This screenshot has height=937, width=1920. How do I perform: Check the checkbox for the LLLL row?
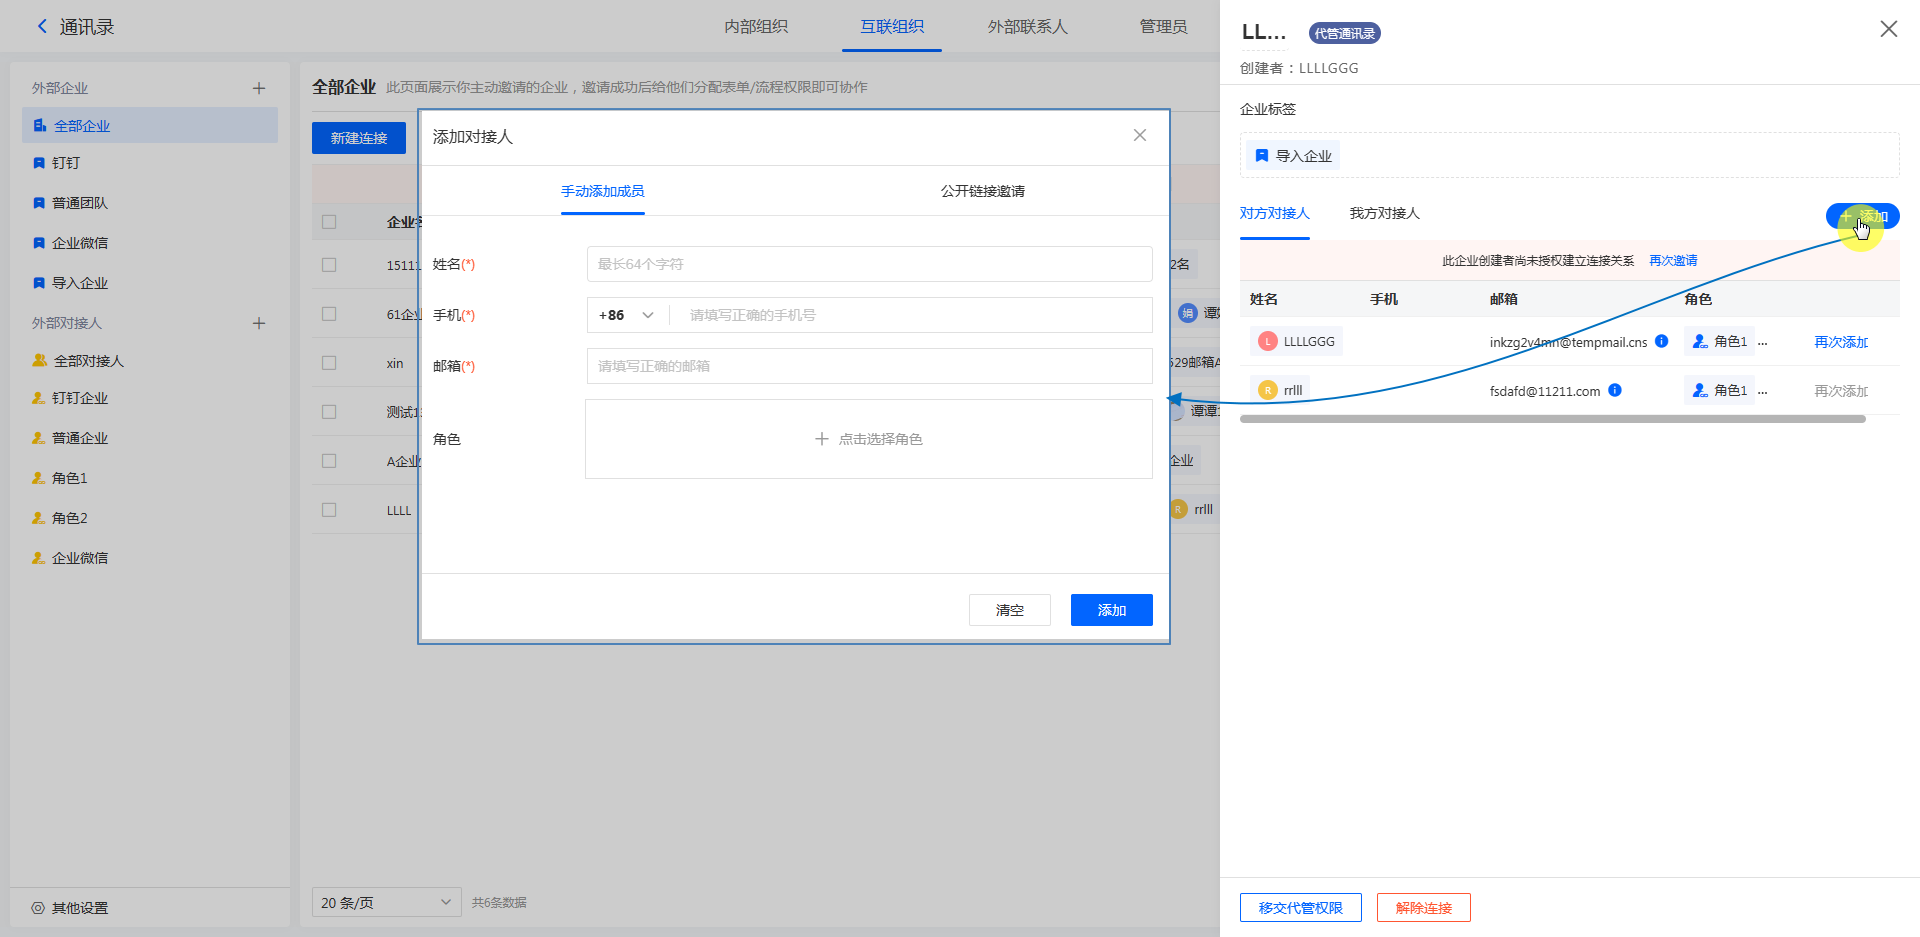(x=329, y=510)
